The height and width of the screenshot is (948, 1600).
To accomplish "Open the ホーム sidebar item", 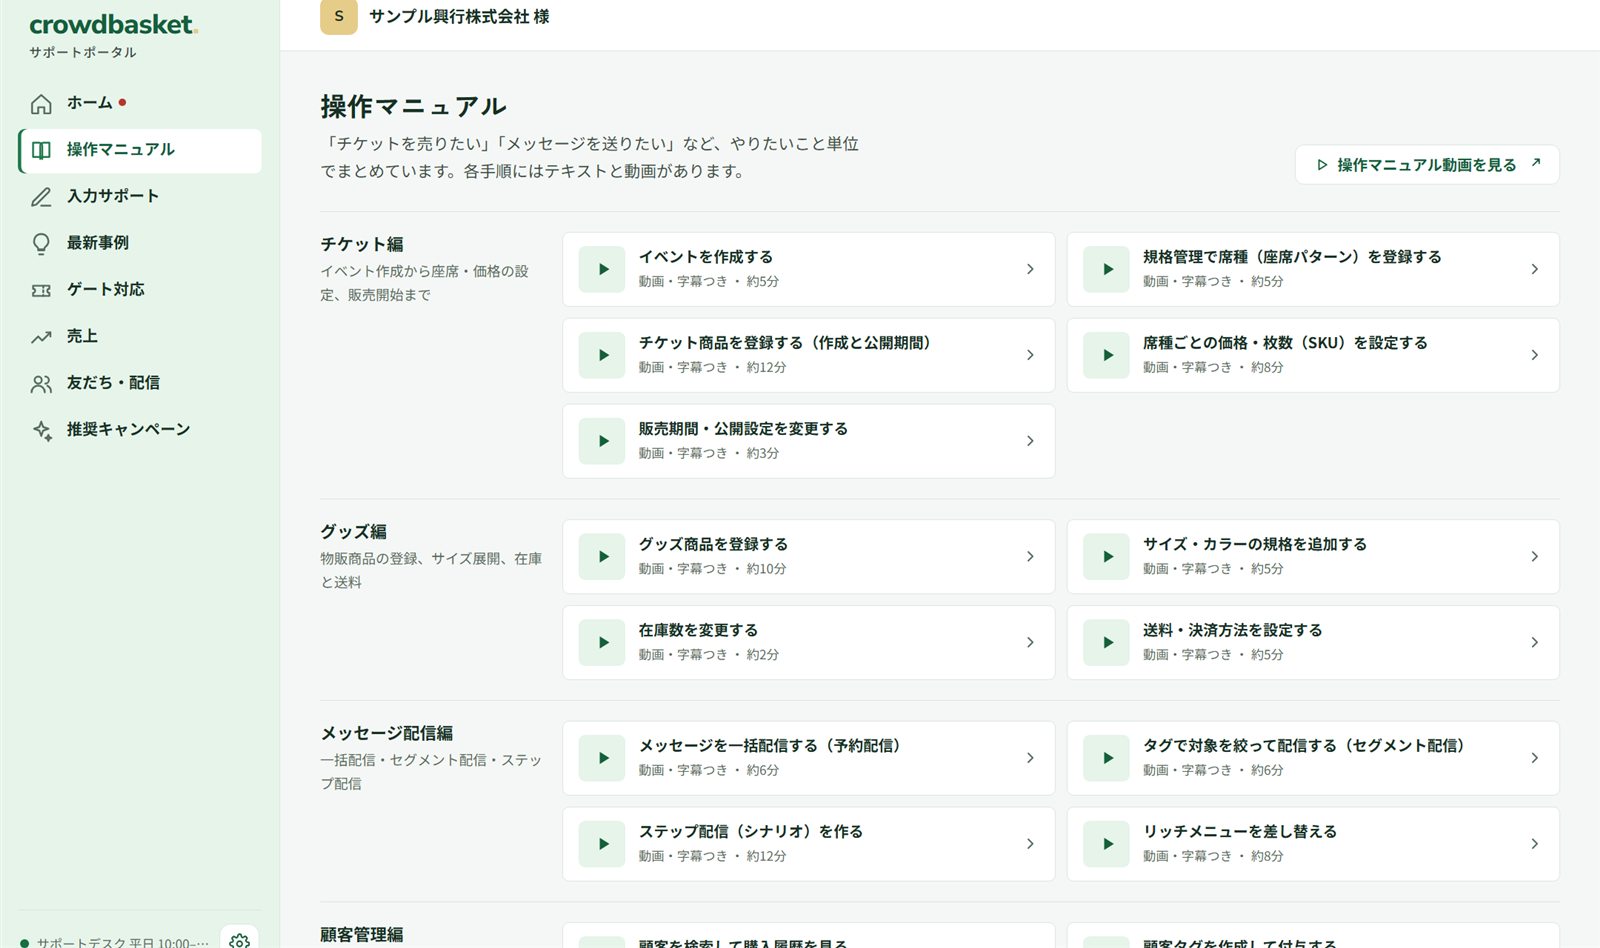I will [140, 103].
